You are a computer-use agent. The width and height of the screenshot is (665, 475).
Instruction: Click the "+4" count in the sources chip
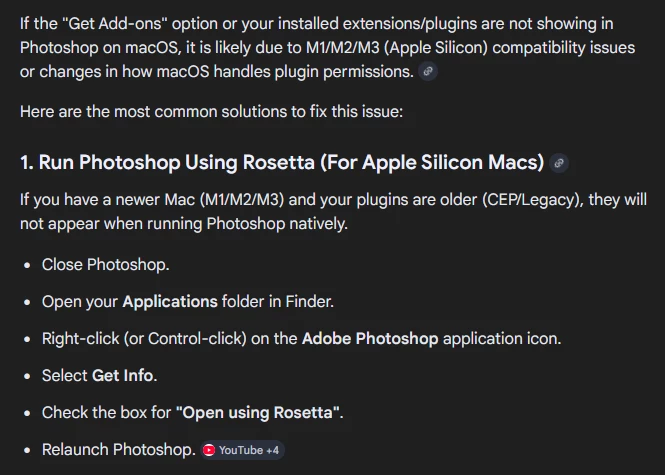pyautogui.click(x=272, y=450)
